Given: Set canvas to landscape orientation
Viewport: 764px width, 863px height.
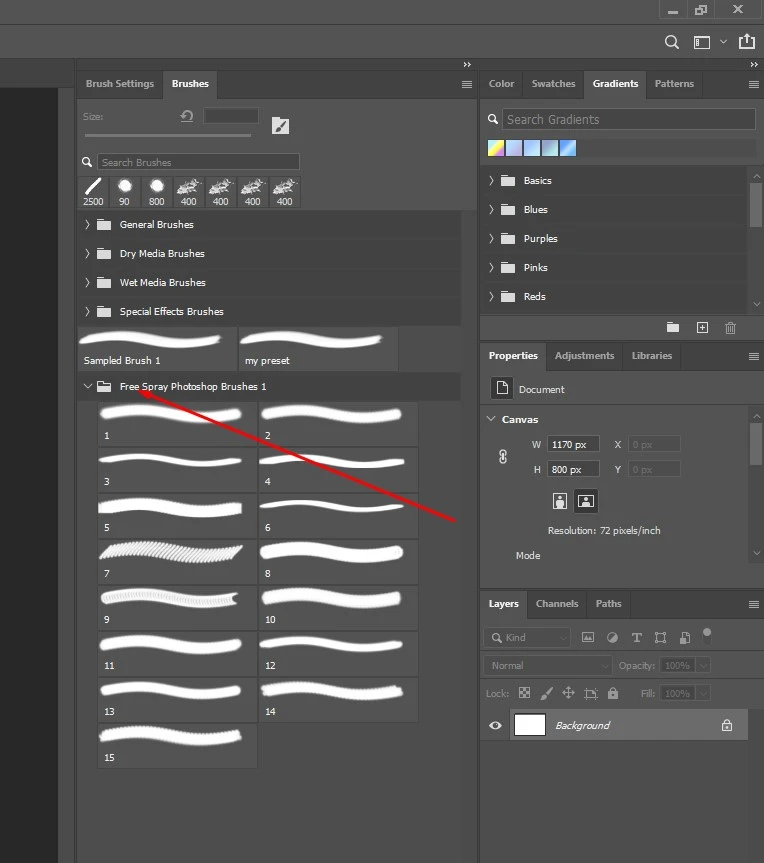Looking at the screenshot, I should pyautogui.click(x=586, y=501).
